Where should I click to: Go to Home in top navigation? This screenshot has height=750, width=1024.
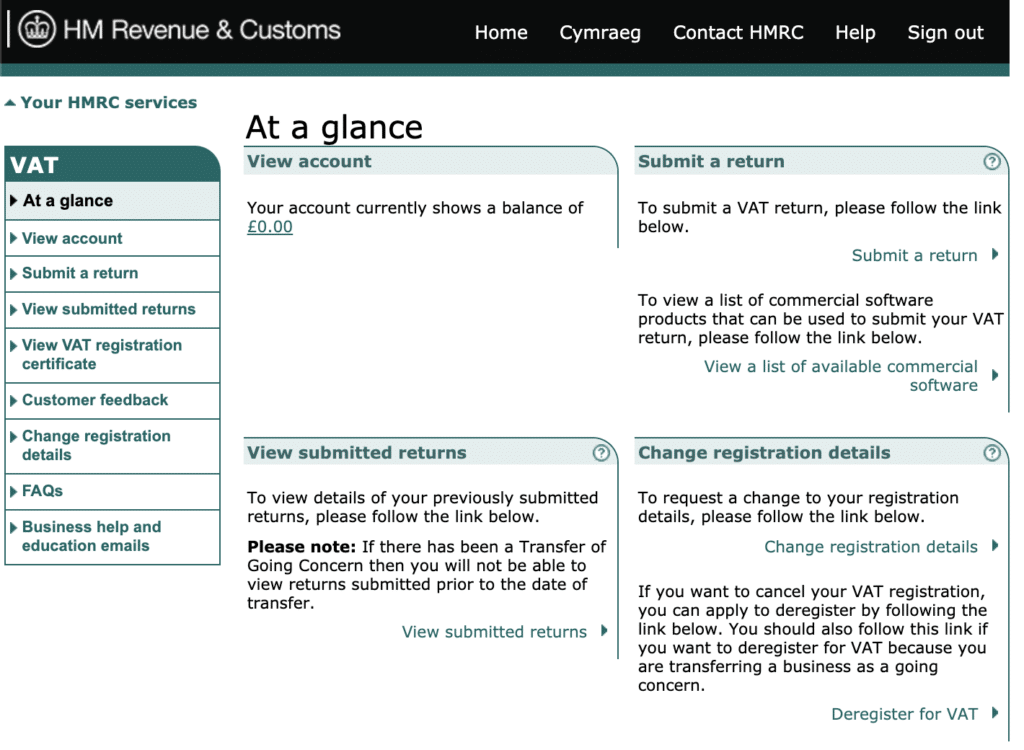pyautogui.click(x=501, y=33)
